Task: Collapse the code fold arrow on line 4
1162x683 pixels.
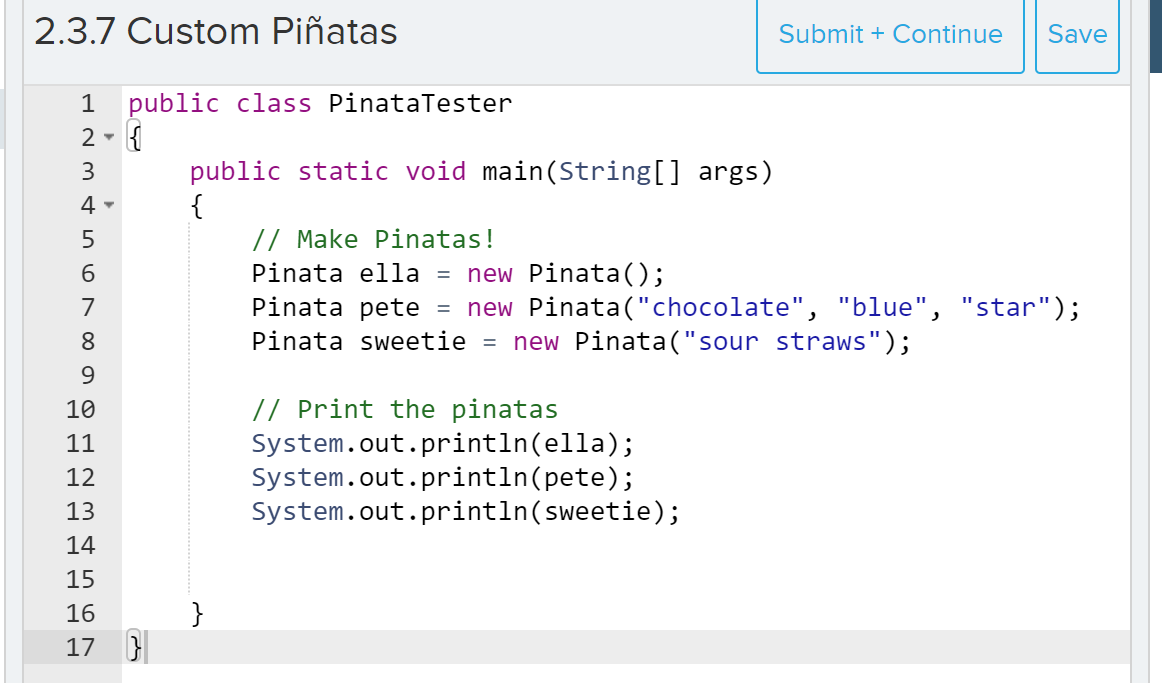Action: pyautogui.click(x=108, y=205)
